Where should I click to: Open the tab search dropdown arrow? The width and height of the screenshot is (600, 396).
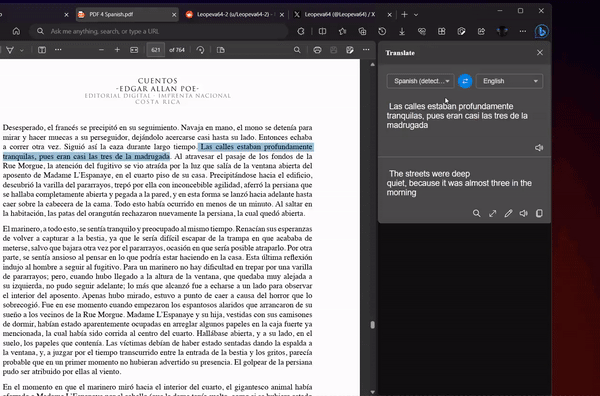(x=416, y=15)
